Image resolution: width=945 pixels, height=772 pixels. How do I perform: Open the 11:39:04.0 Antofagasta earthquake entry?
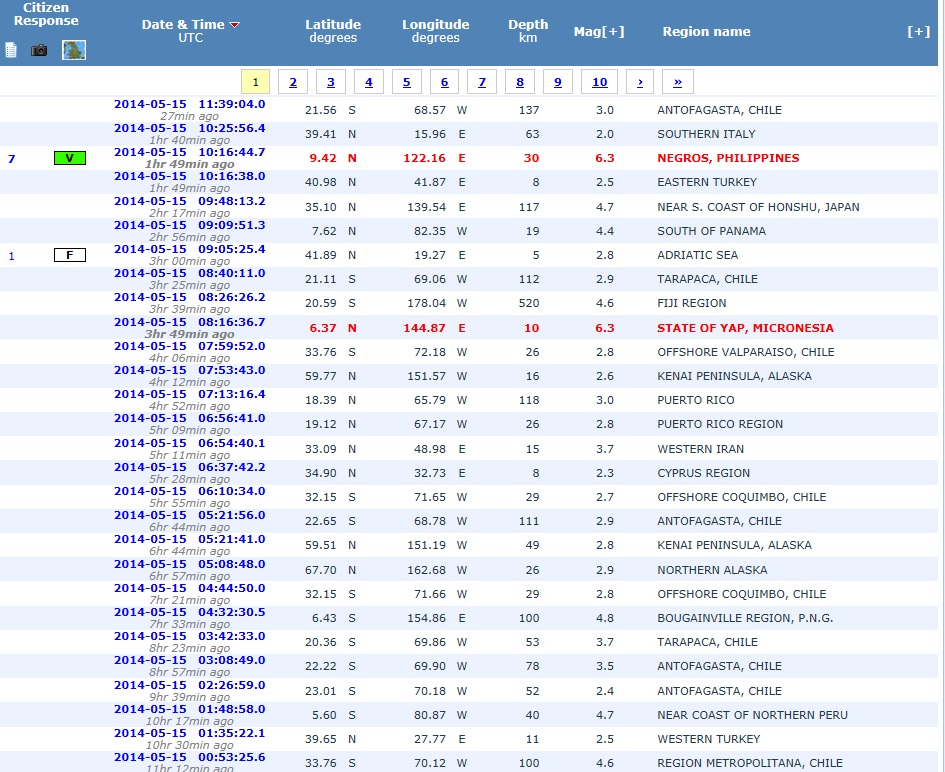190,104
